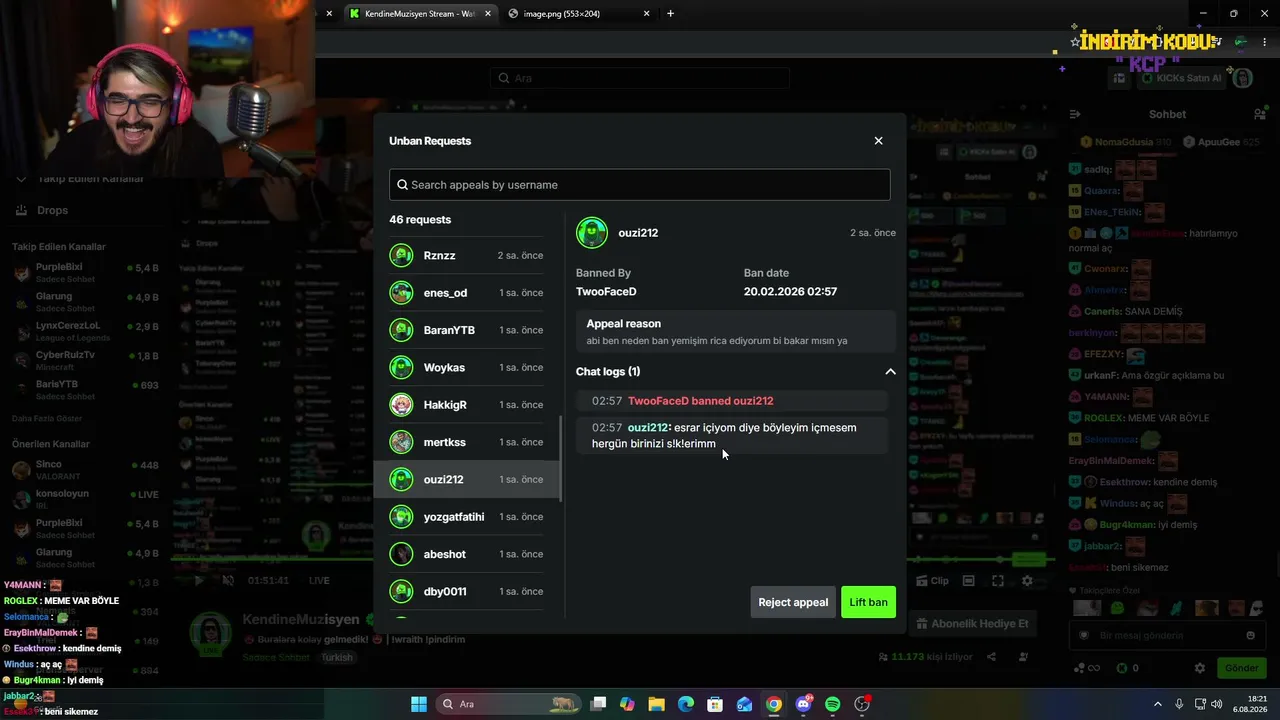Viewport: 1280px width, 720px height.
Task: Click the abeshot avatar icon
Action: tap(401, 554)
